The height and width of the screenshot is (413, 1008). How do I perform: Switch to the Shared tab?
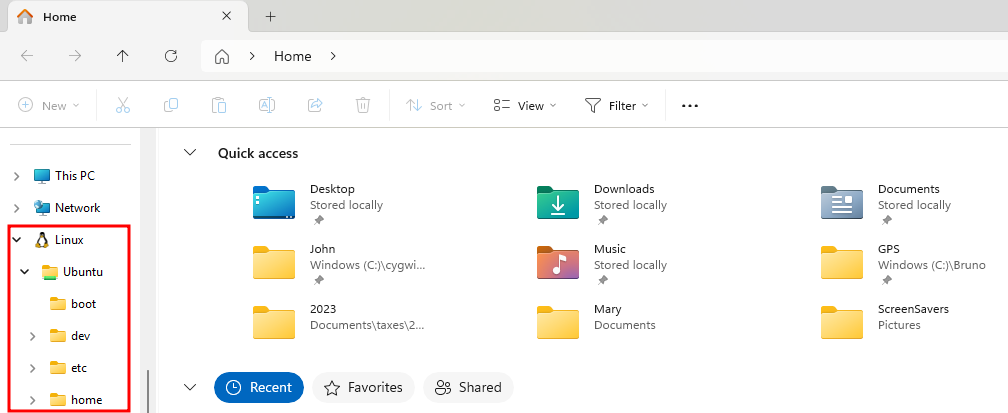pyautogui.click(x=468, y=387)
